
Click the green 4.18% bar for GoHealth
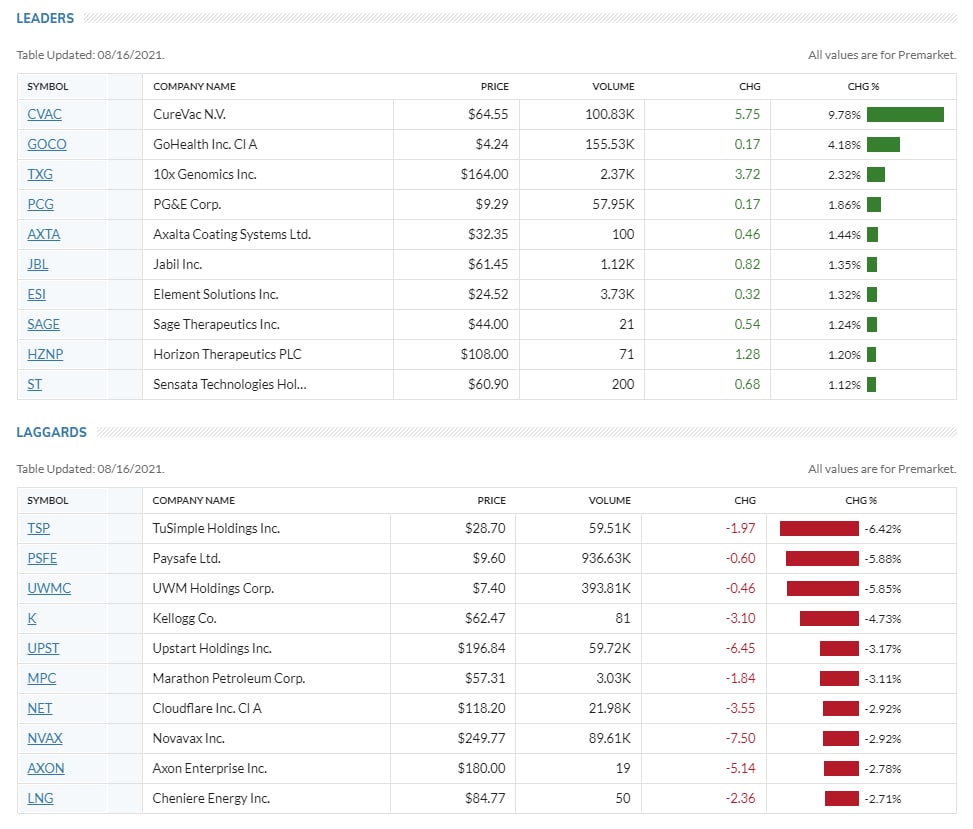coord(883,145)
